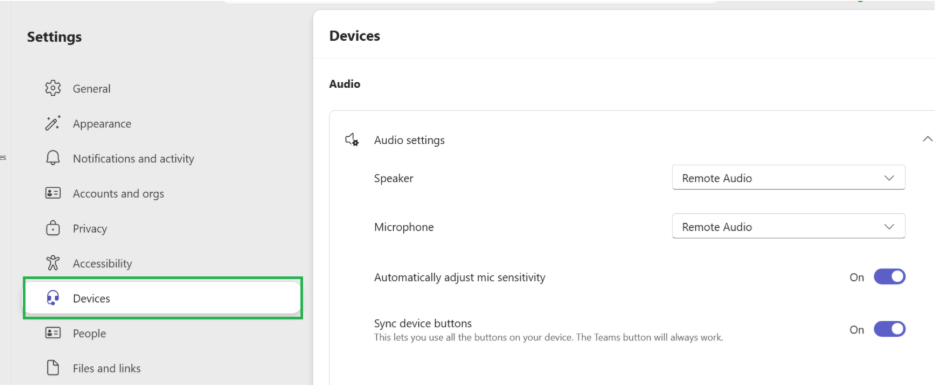
Task: Select the Privacy settings page
Action: (x=162, y=228)
